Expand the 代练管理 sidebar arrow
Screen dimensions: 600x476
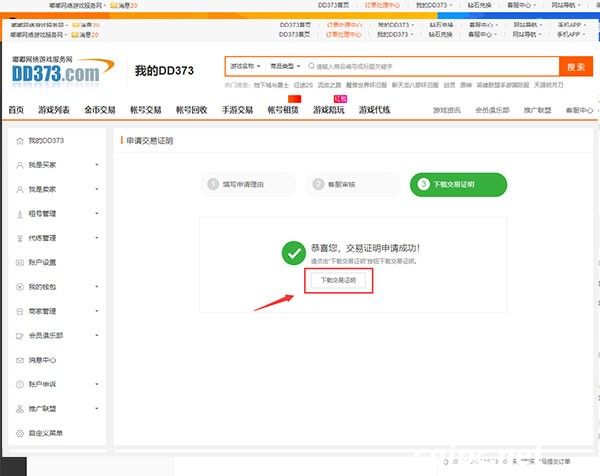coord(97,238)
